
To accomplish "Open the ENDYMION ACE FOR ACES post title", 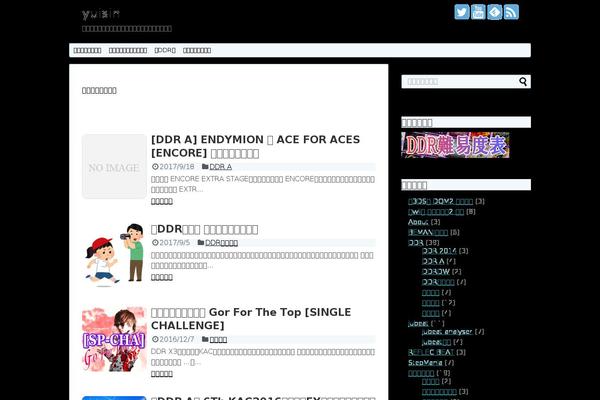I will click(255, 146).
